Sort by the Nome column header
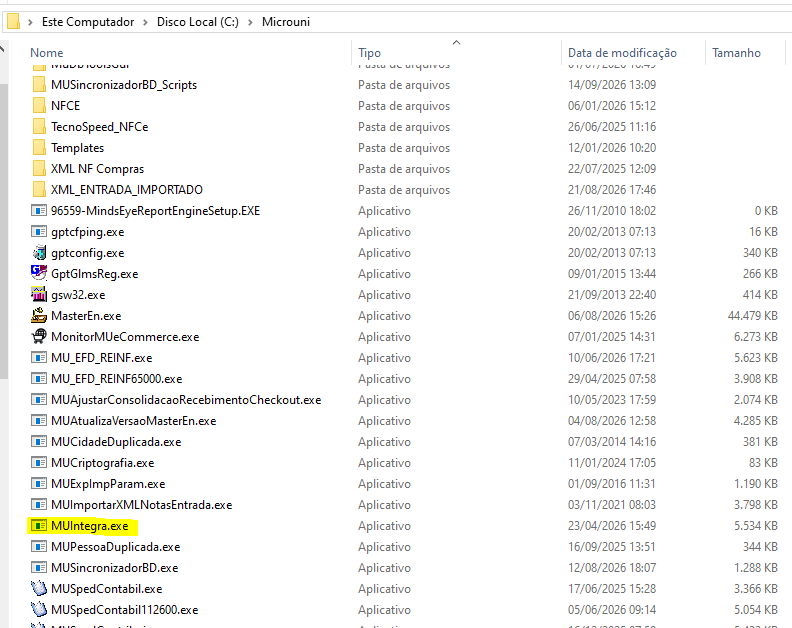 (x=46, y=53)
